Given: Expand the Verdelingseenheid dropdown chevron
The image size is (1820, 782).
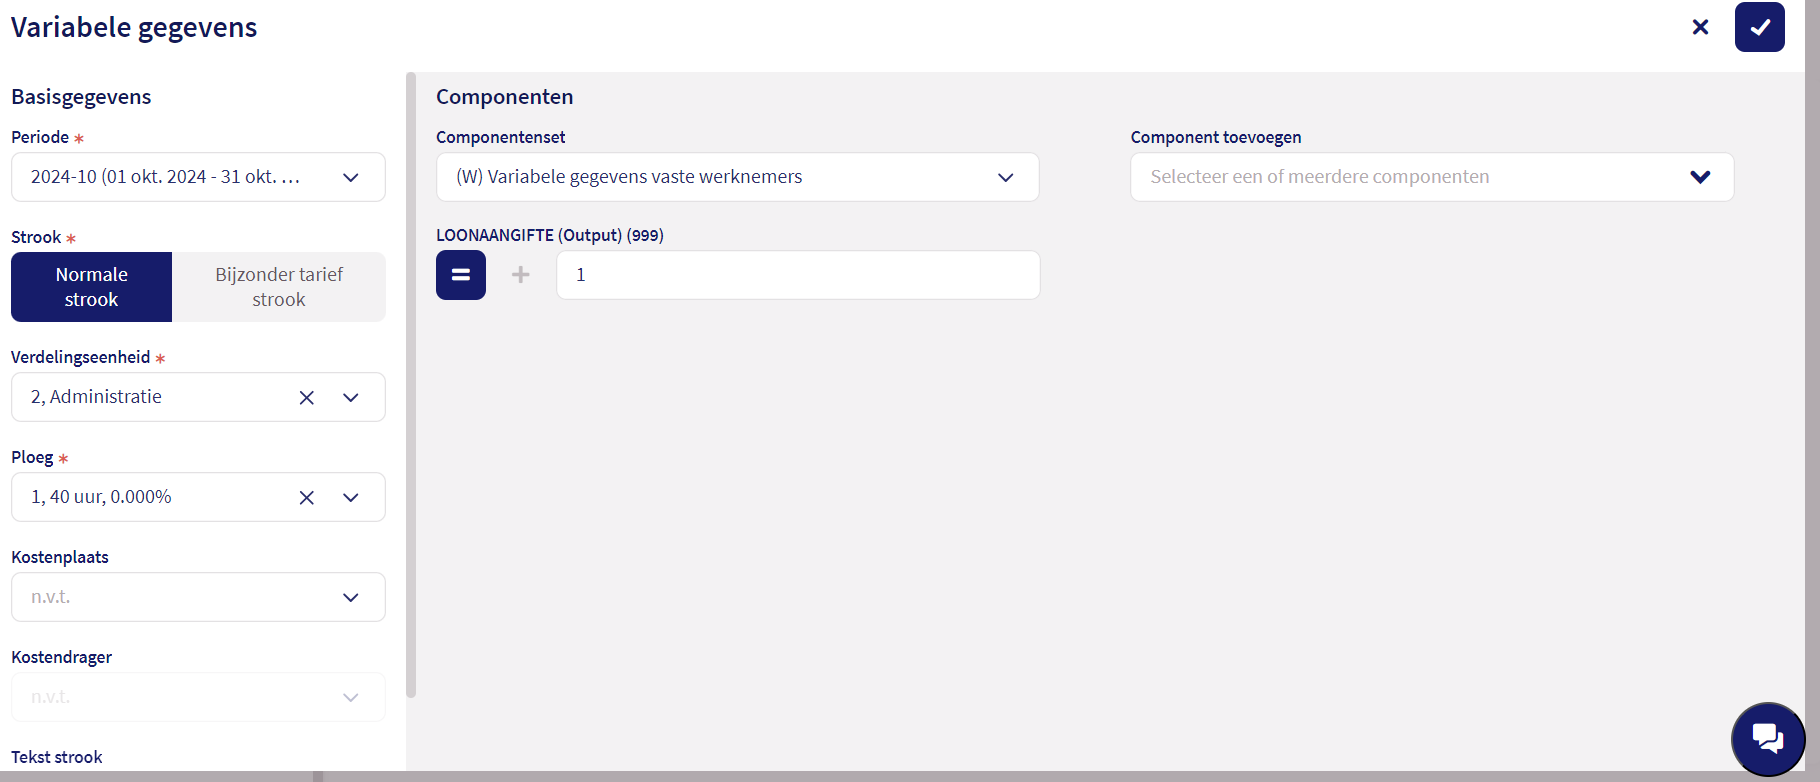Looking at the screenshot, I should pyautogui.click(x=350, y=398).
